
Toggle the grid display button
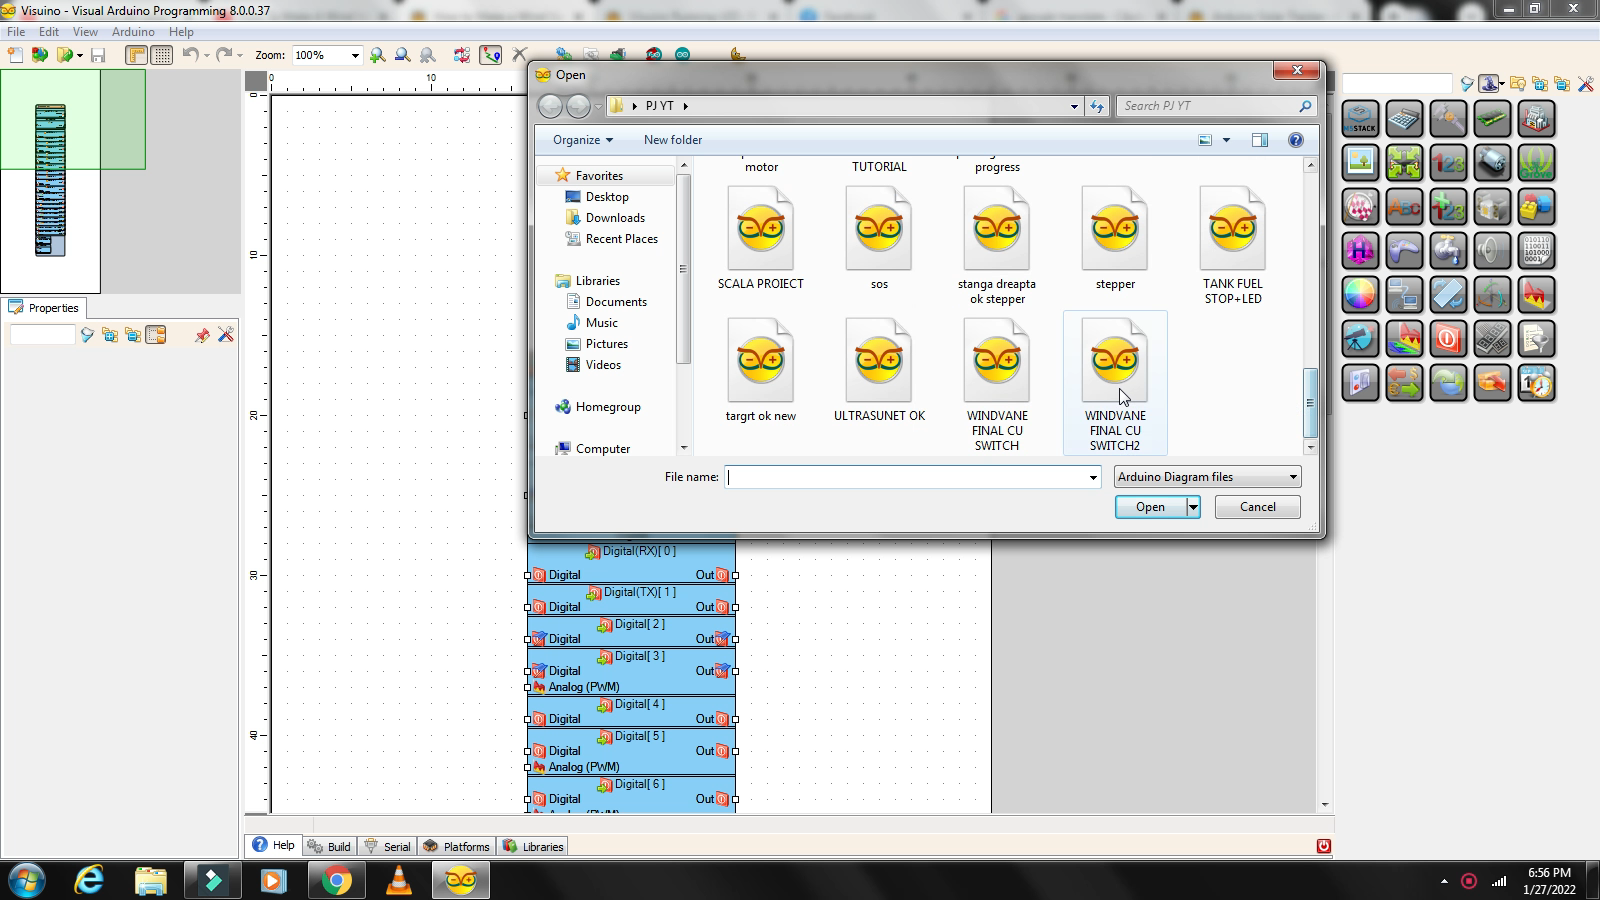coord(161,55)
